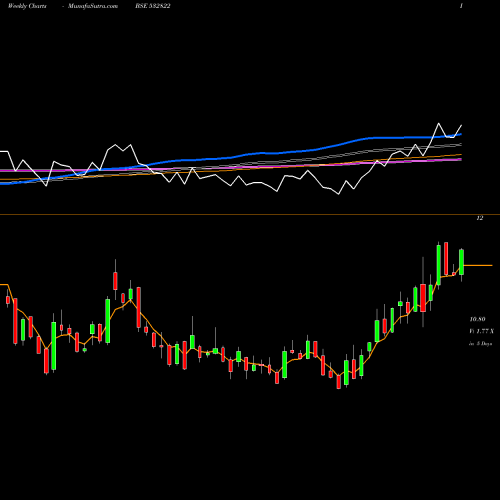Click the tall red candle near the chart's right end

tap(446, 259)
